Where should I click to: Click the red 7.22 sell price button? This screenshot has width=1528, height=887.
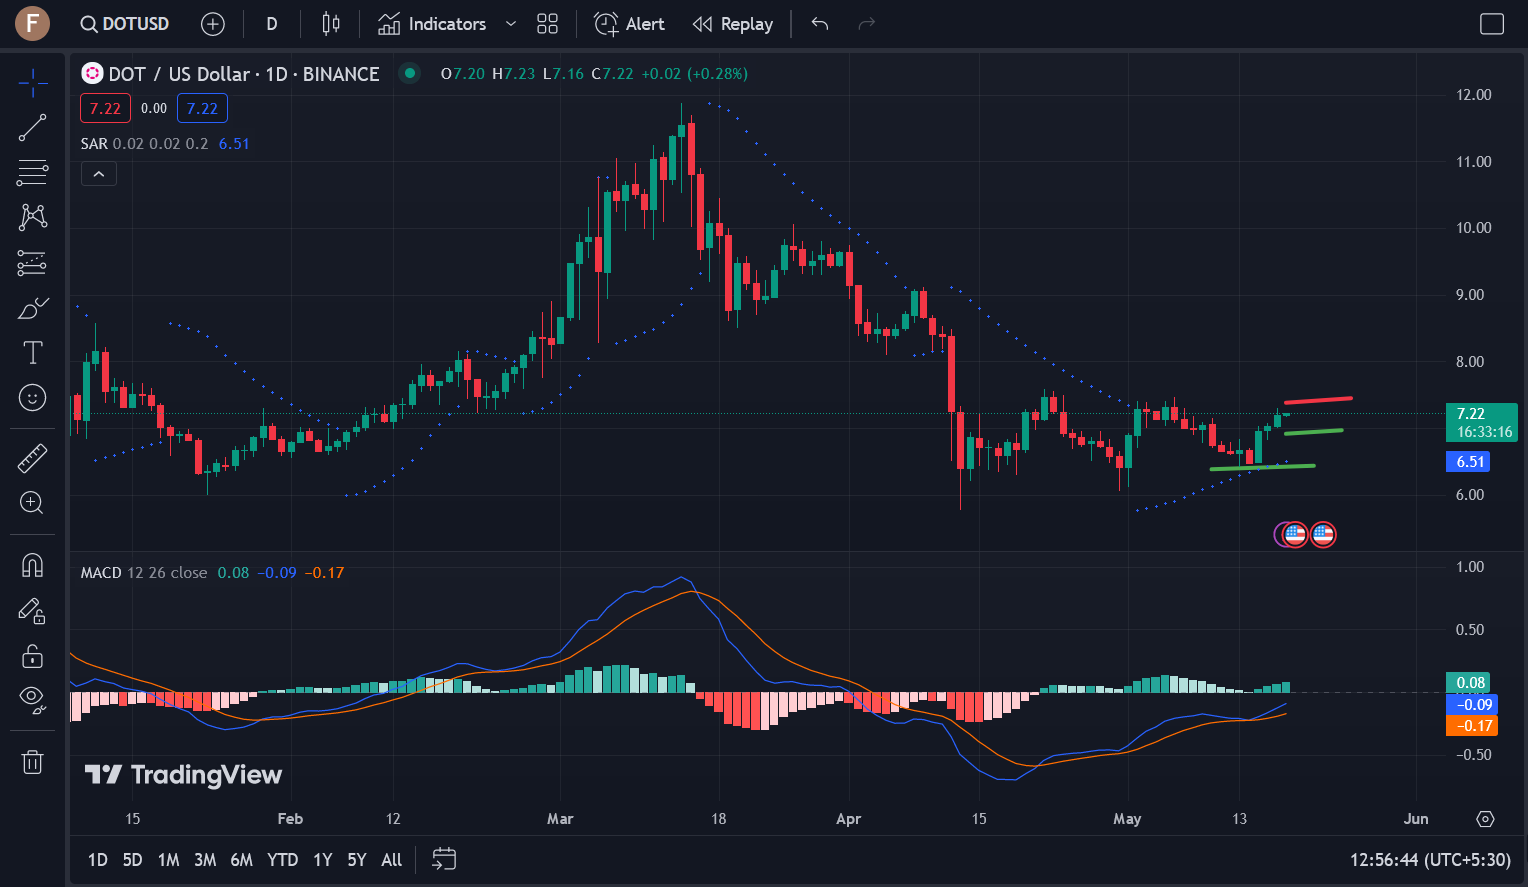pos(105,108)
